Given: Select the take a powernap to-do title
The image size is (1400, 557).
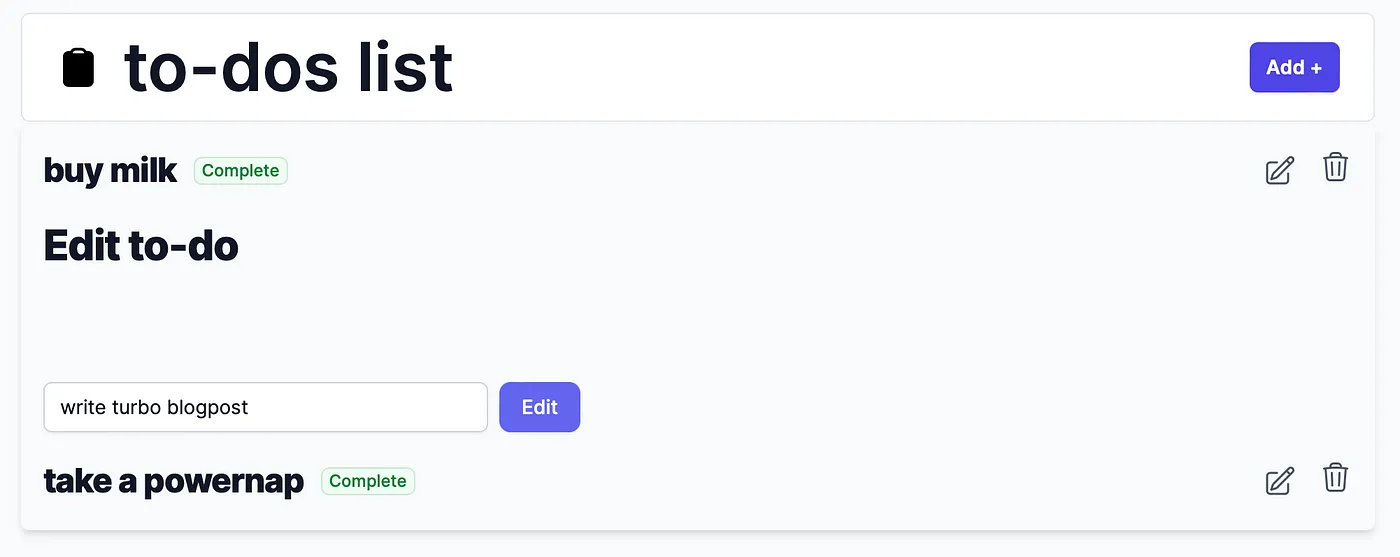Looking at the screenshot, I should point(173,481).
